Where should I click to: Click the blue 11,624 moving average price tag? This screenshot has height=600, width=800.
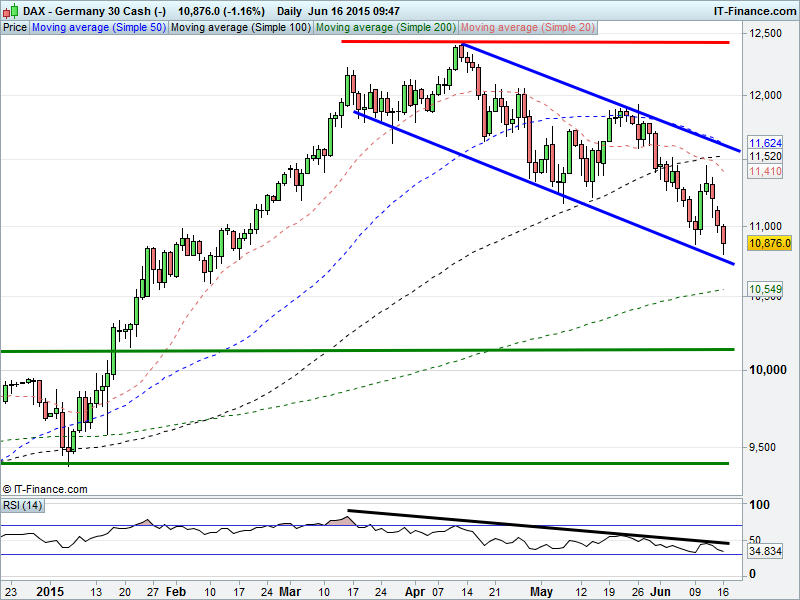(764, 144)
